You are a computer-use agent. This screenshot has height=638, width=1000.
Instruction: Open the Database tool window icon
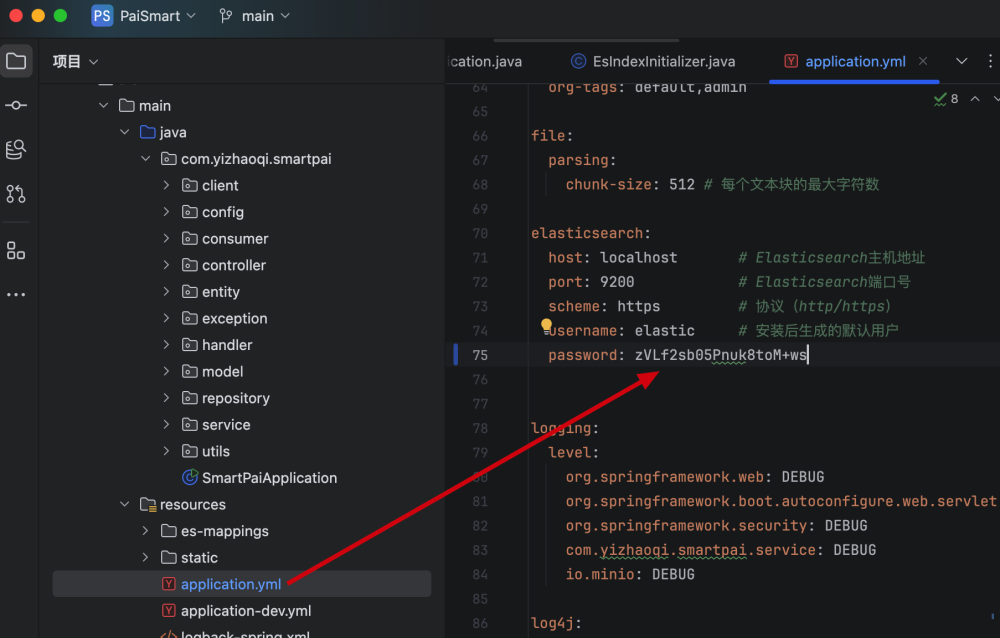16,149
